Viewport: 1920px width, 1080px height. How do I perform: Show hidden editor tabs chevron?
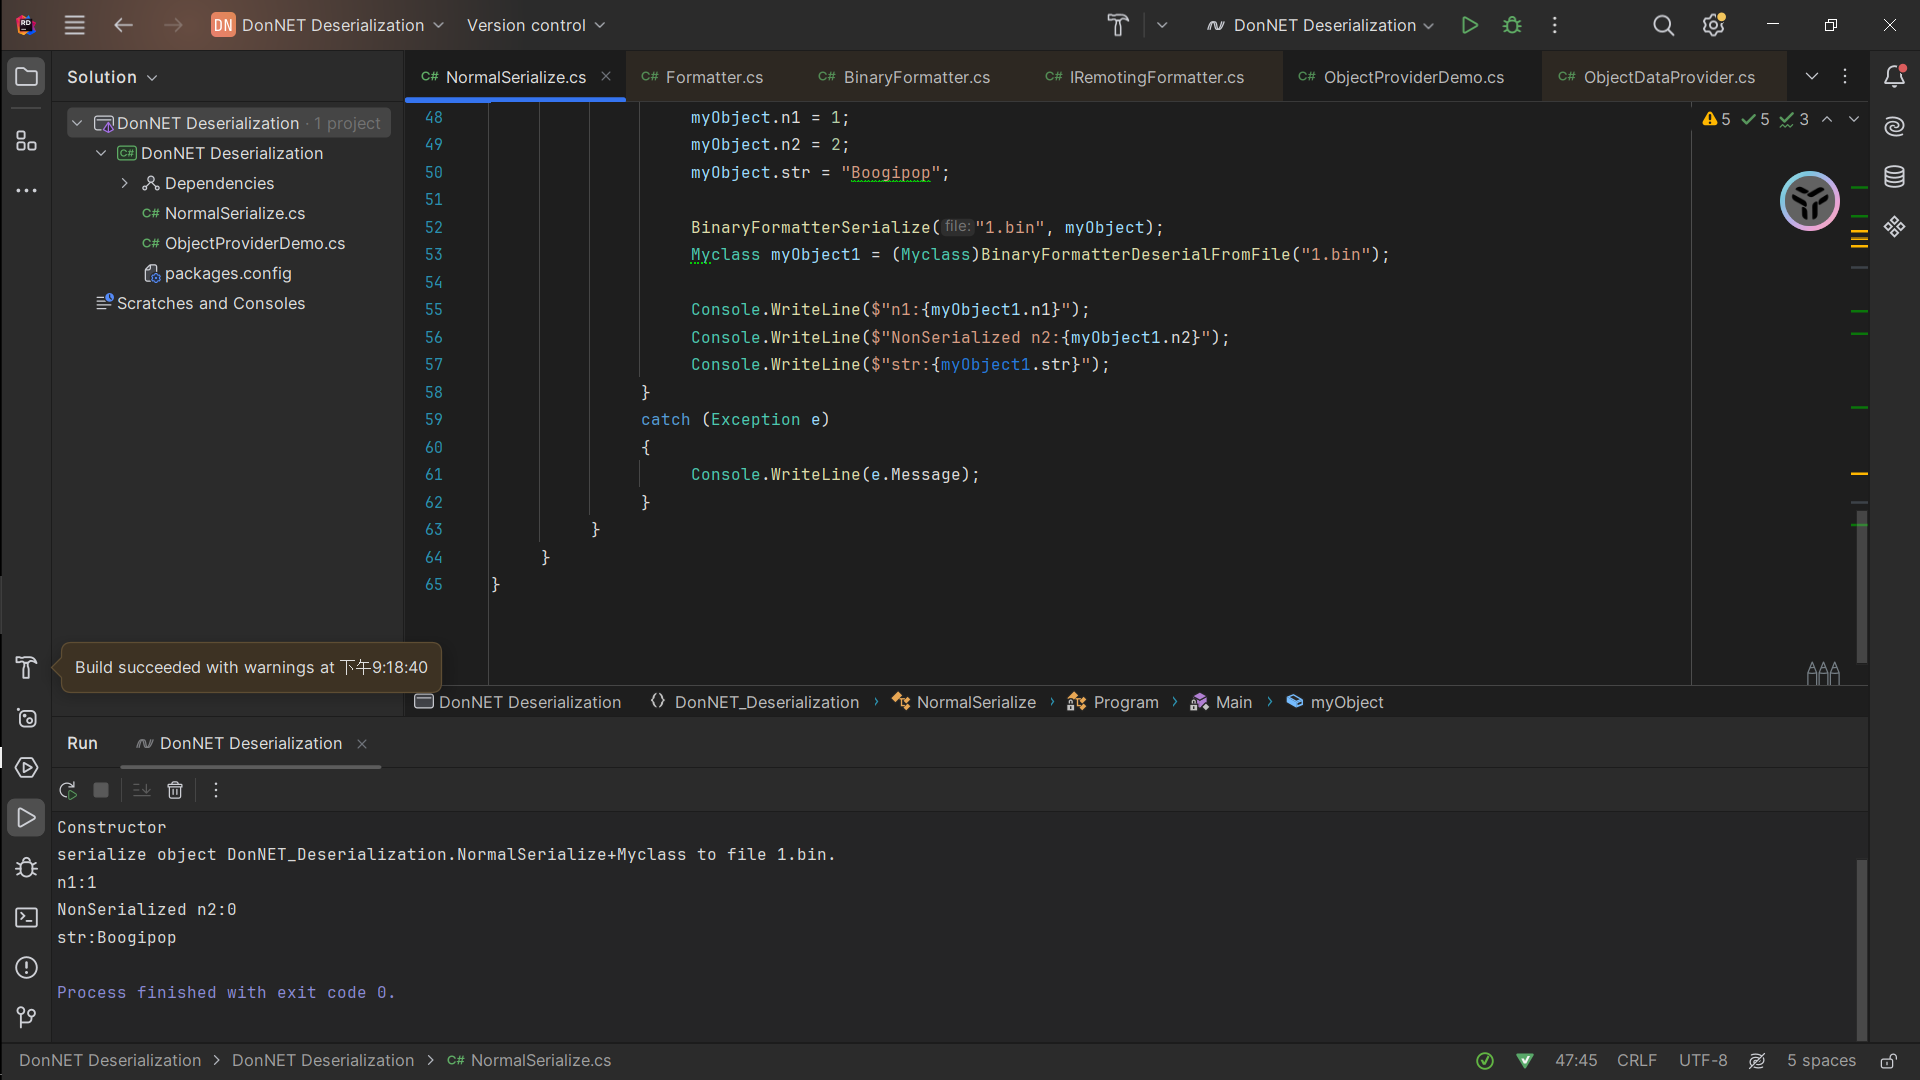[x=1811, y=76]
